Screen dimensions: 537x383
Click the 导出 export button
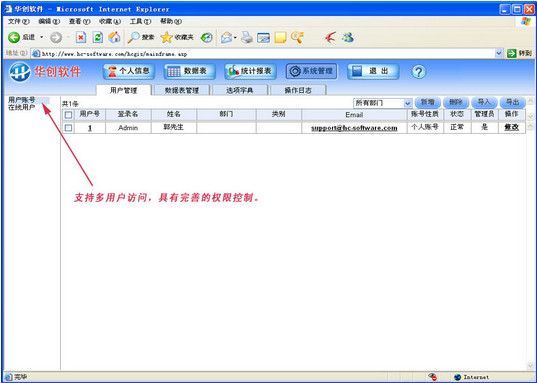pyautogui.click(x=513, y=102)
